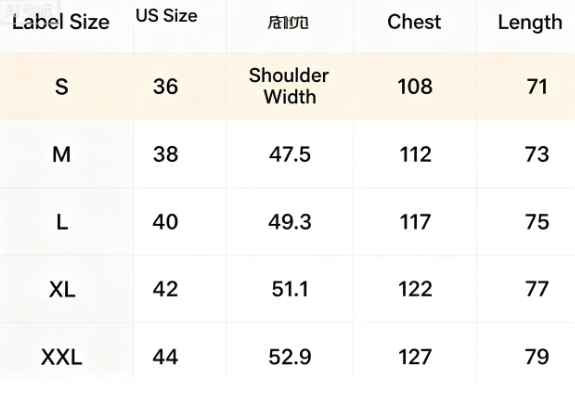
Task: Click the garbled third column header
Action: 288,23
